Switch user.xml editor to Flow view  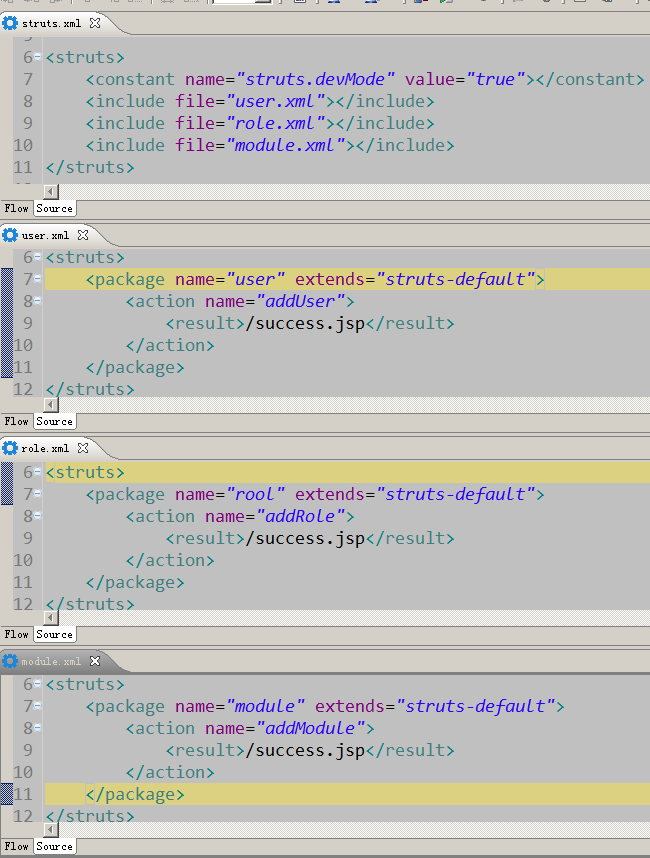coord(16,421)
